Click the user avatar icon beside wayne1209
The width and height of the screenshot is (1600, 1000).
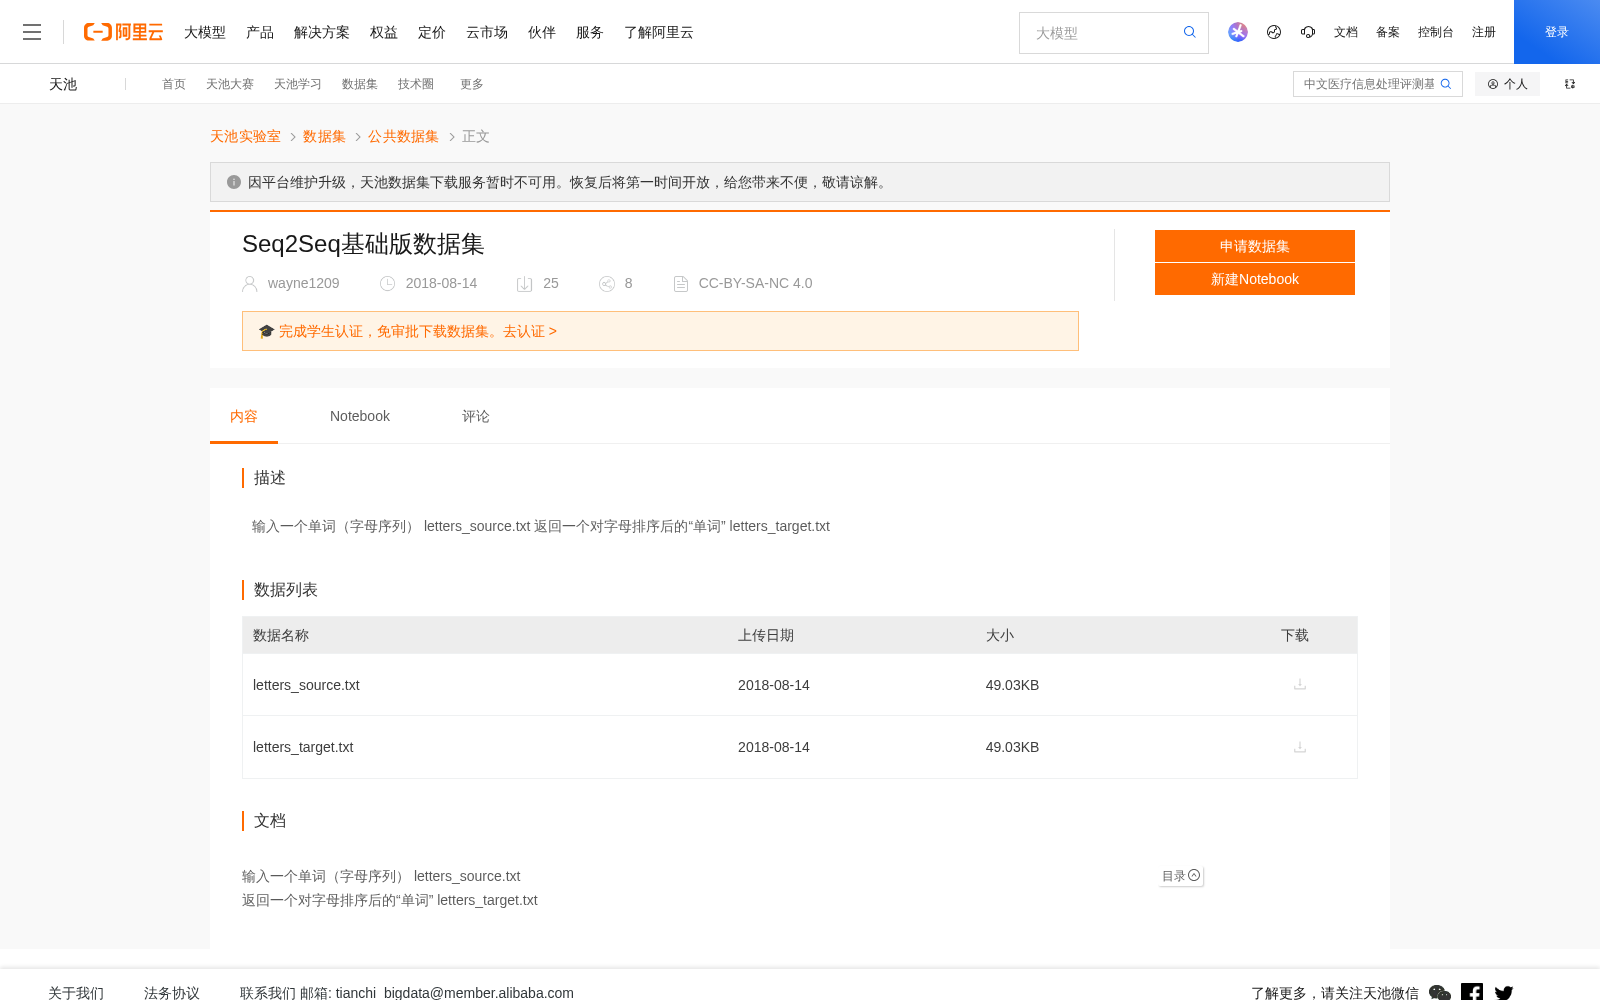click(250, 284)
